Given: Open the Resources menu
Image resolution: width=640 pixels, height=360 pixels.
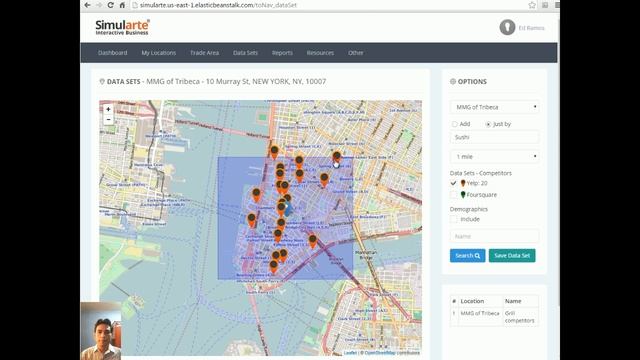Looking at the screenshot, I should 320,53.
